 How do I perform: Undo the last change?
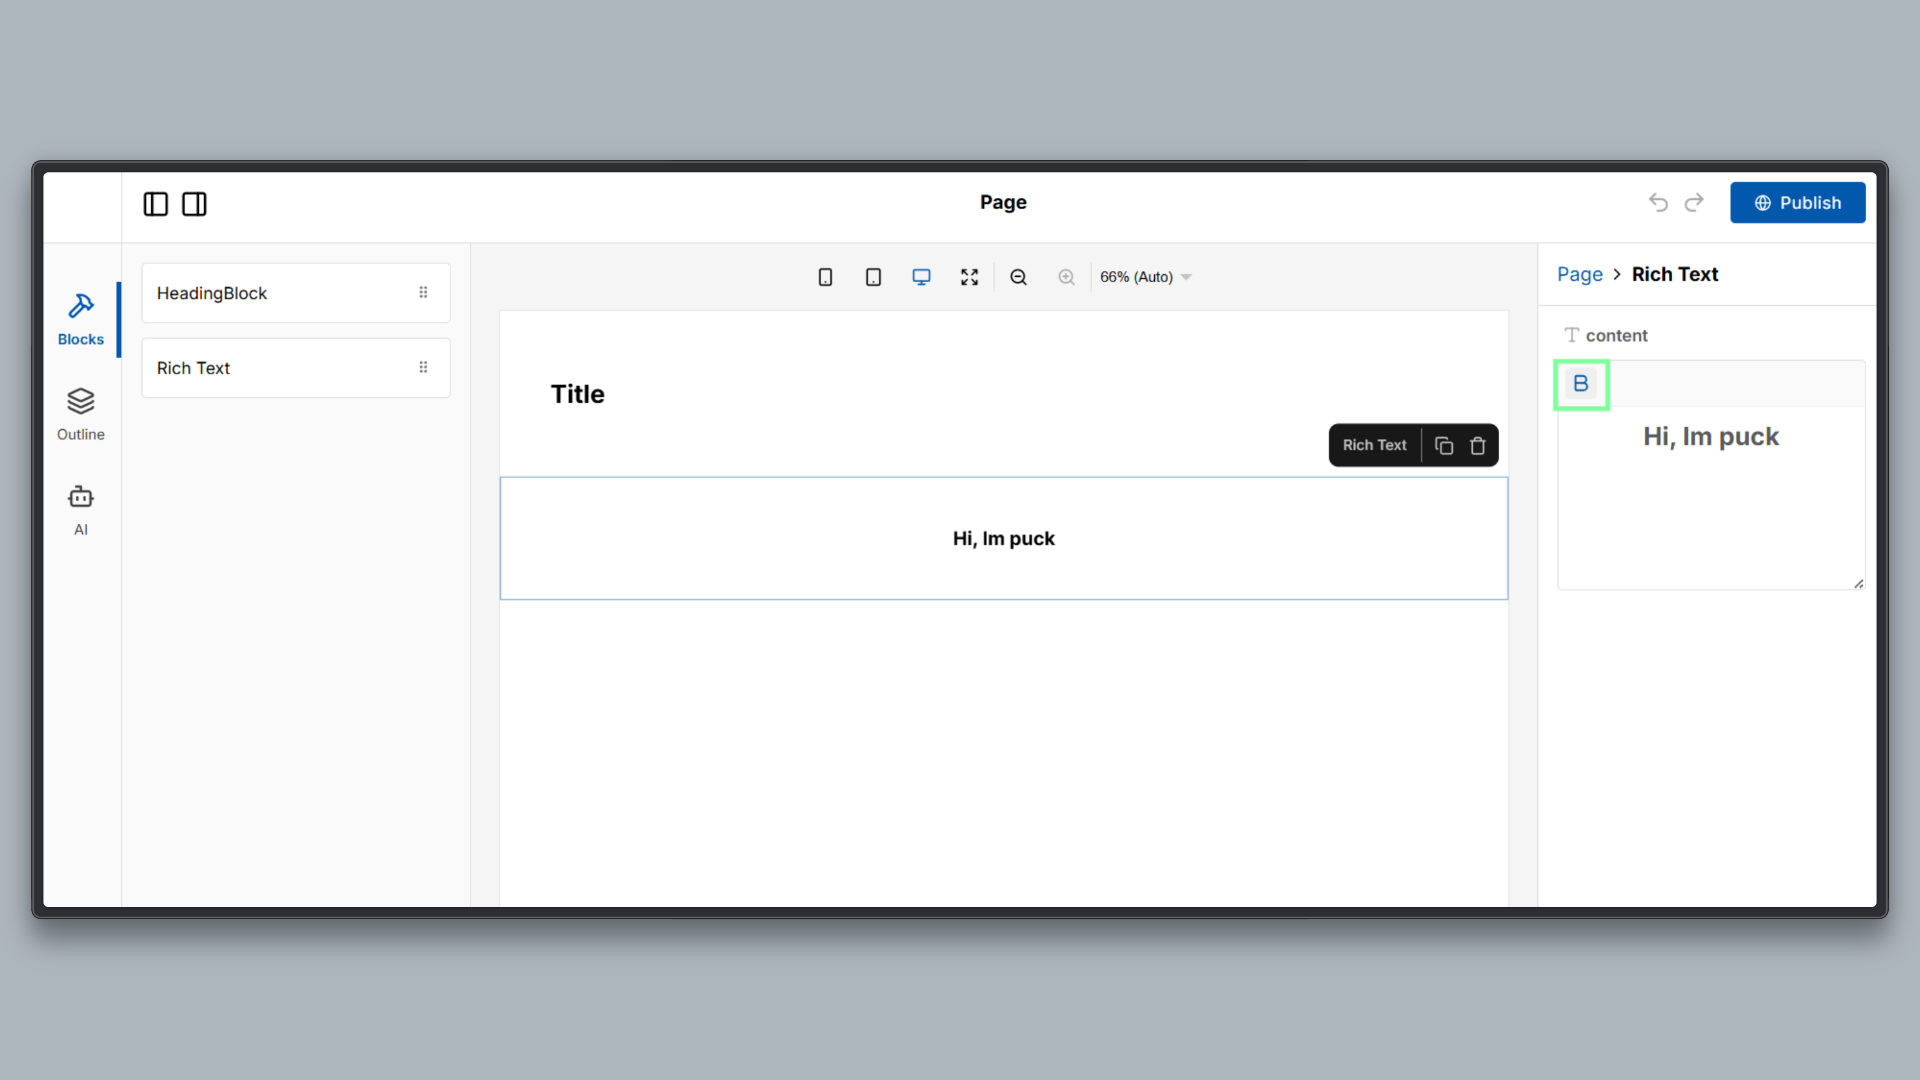[x=1657, y=202]
